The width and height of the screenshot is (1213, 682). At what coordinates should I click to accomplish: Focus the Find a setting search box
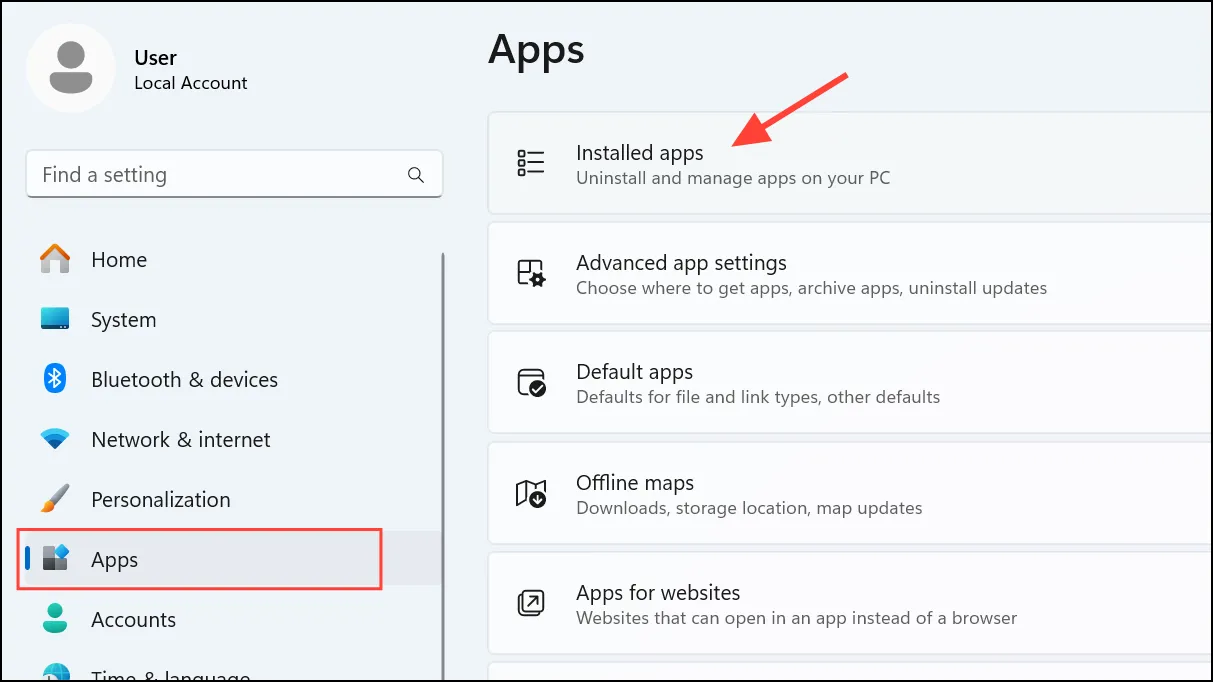coord(234,175)
